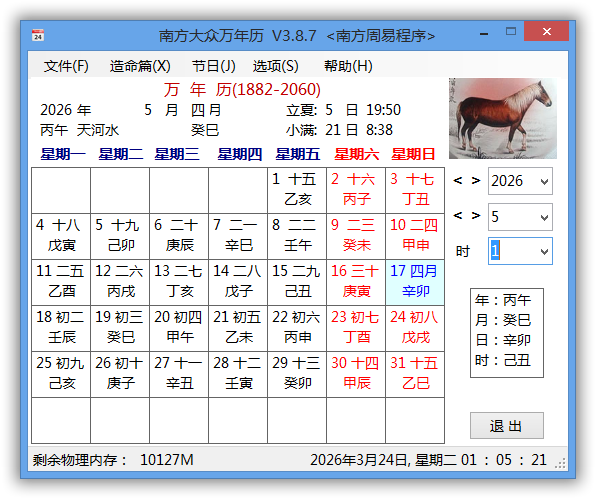Image resolution: width=596 pixels, height=499 pixels.
Task: Select May 31 十五 乙巳
Action: [415, 374]
